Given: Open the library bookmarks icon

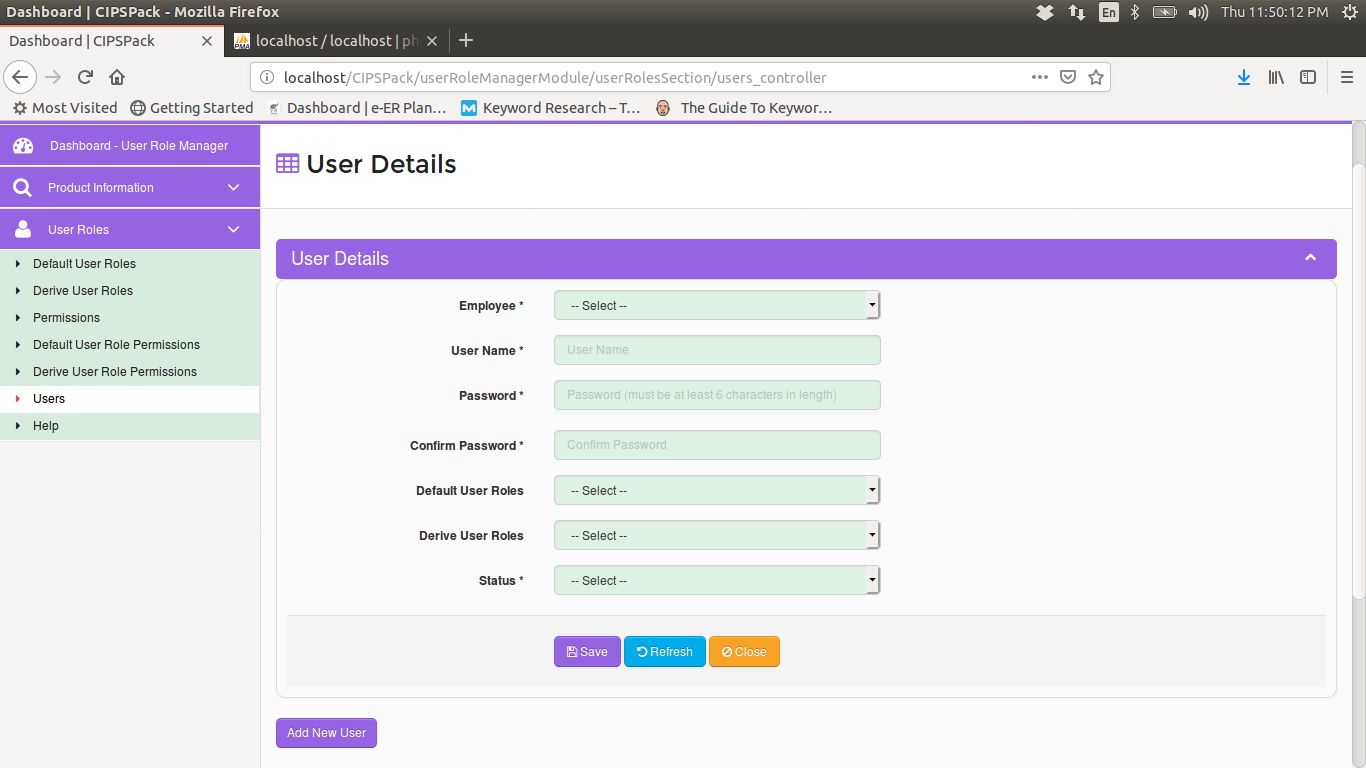Looking at the screenshot, I should coord(1276,77).
